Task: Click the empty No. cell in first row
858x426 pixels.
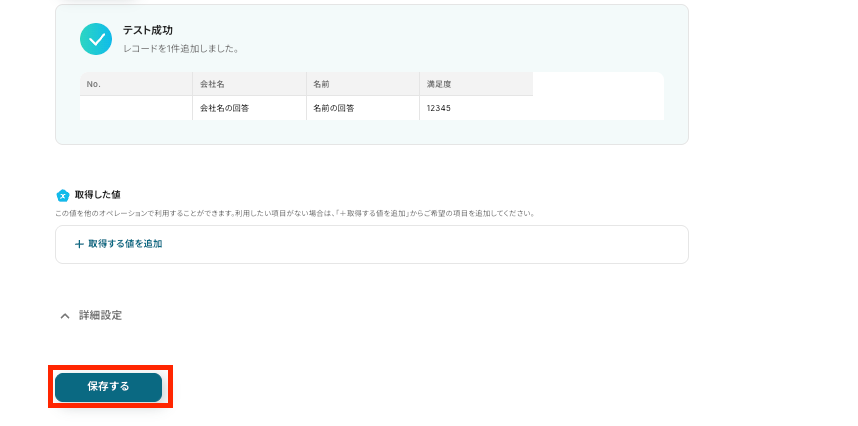Action: (135, 108)
